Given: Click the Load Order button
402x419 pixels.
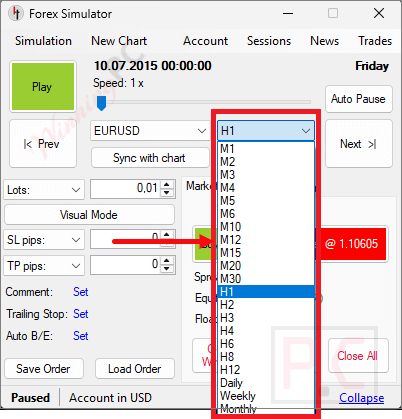Looking at the screenshot, I should point(135,369).
